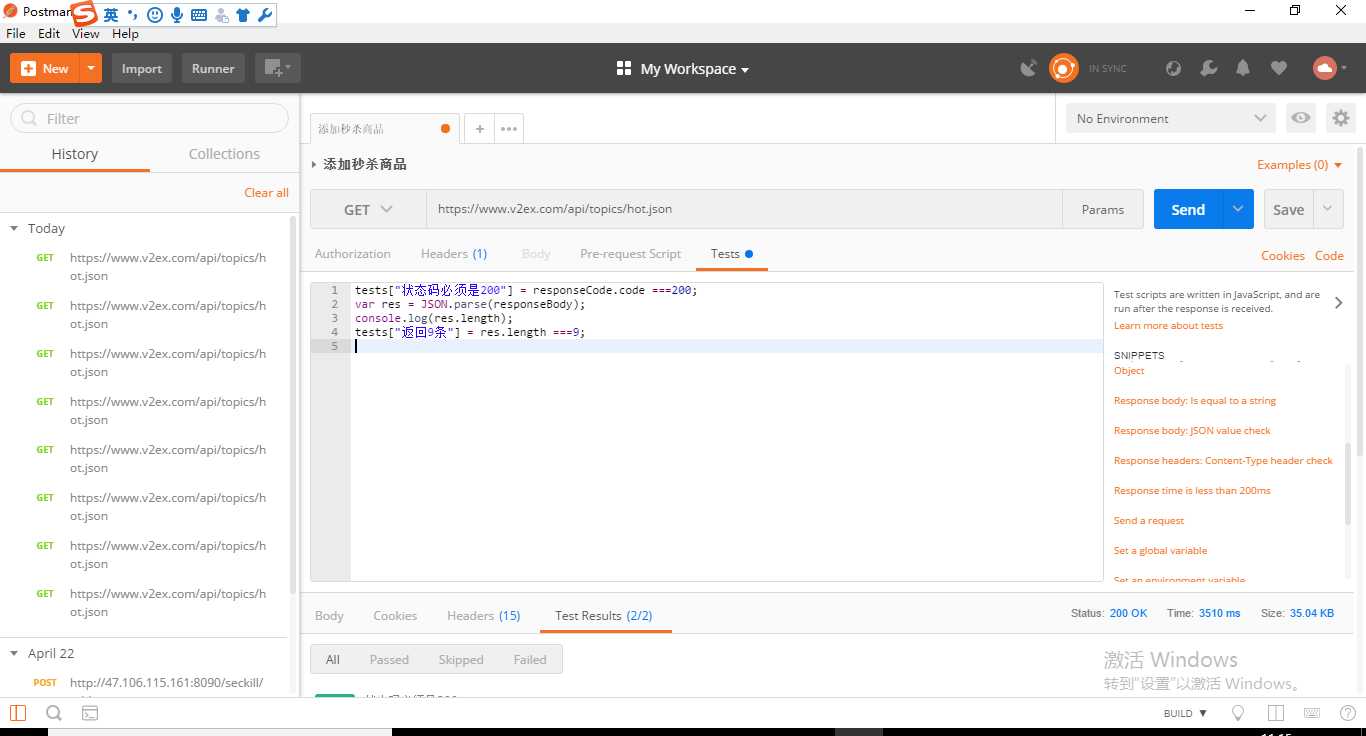
Task: Collapse the Today history group
Action: point(14,228)
